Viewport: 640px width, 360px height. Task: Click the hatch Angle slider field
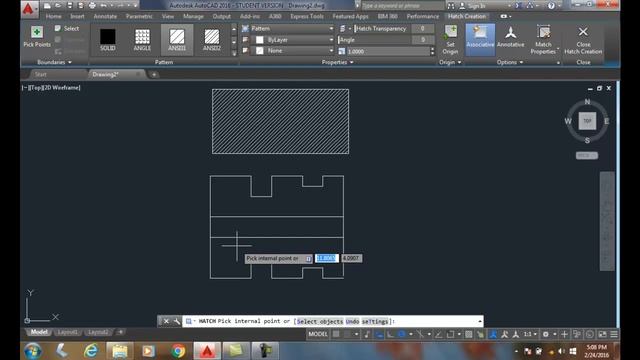(386, 40)
